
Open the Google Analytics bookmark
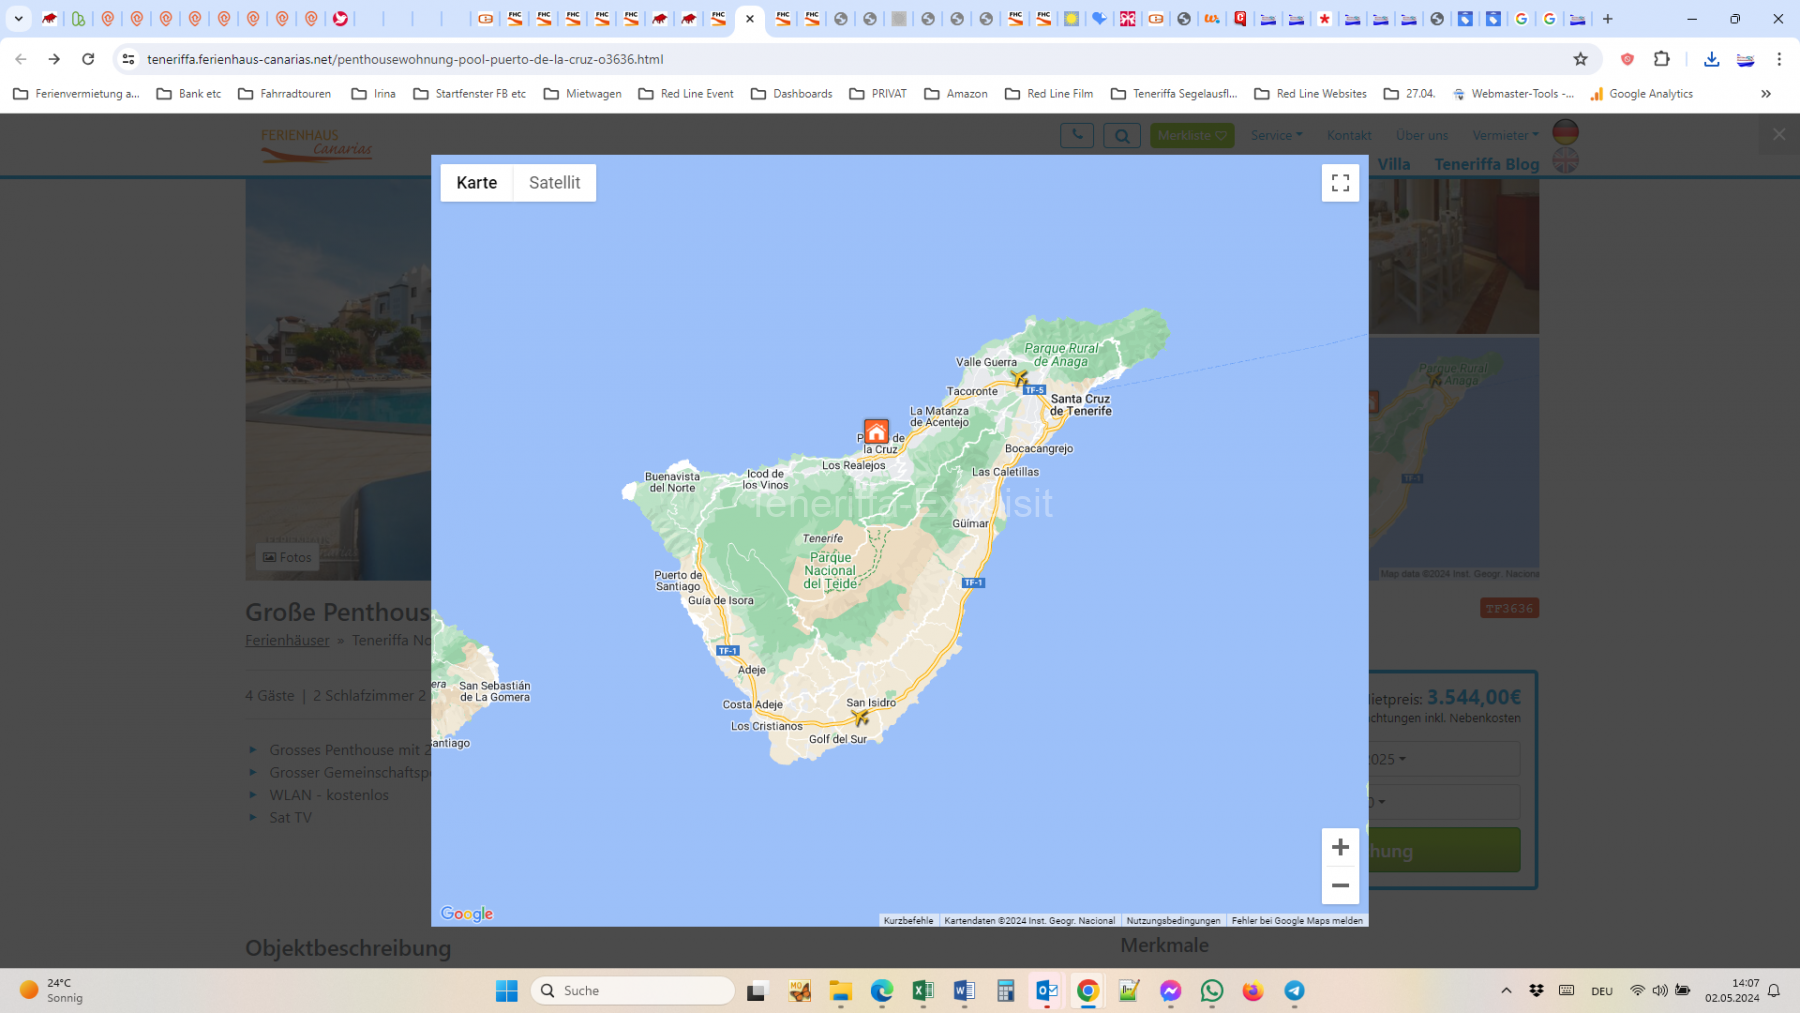pyautogui.click(x=1641, y=94)
